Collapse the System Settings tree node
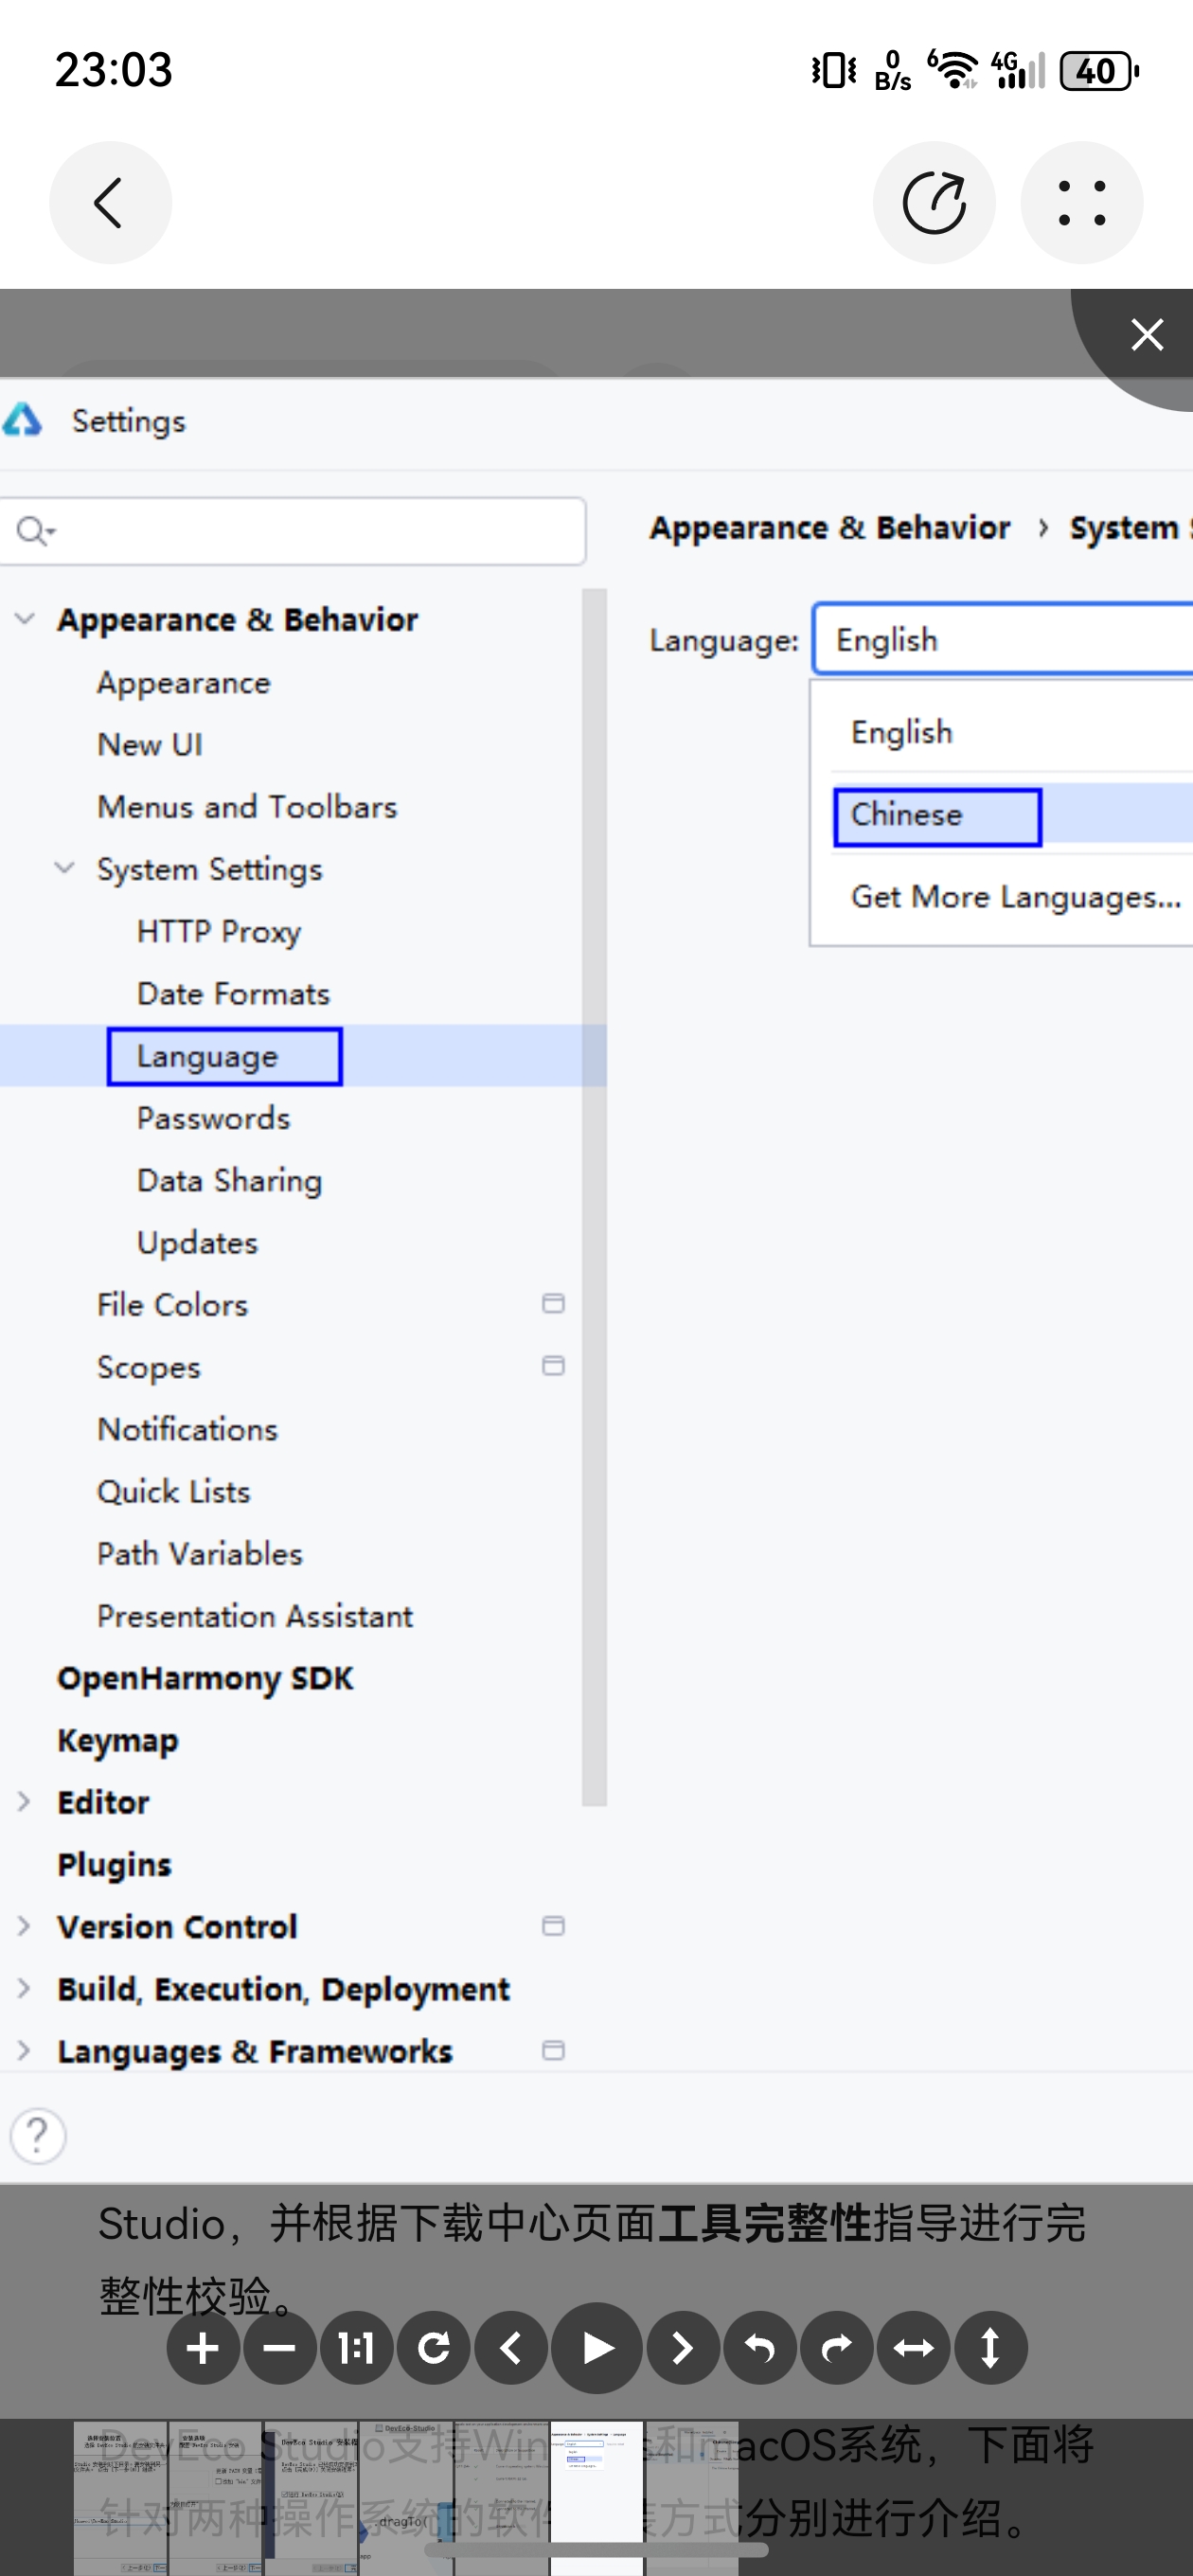1193x2576 pixels. pyautogui.click(x=65, y=868)
